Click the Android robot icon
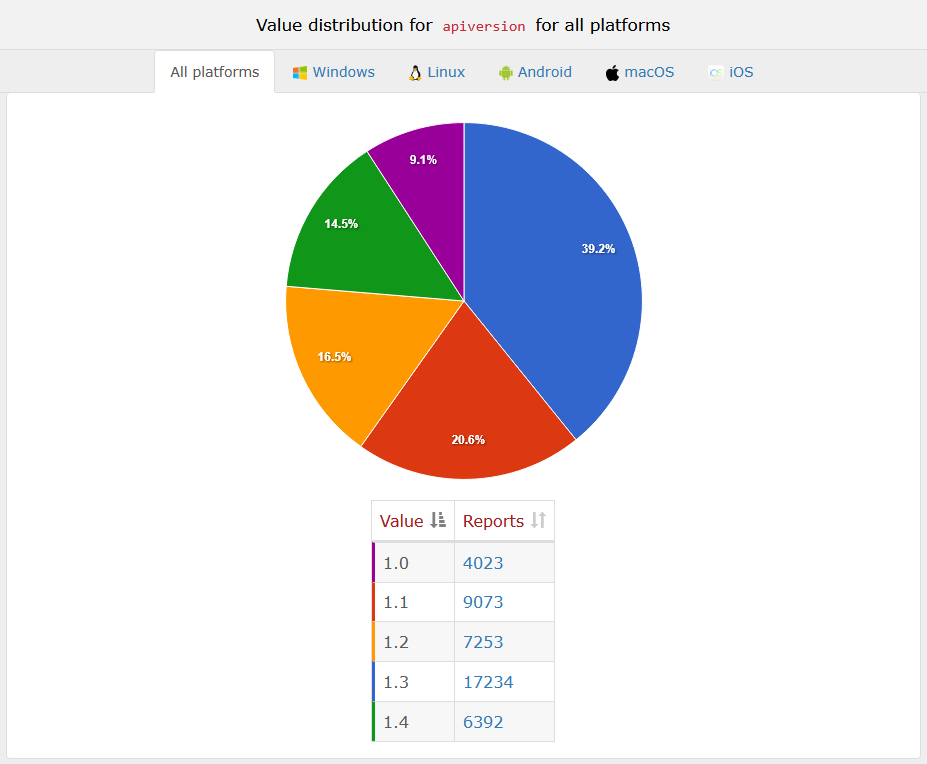Image resolution: width=927 pixels, height=764 pixels. coord(505,73)
